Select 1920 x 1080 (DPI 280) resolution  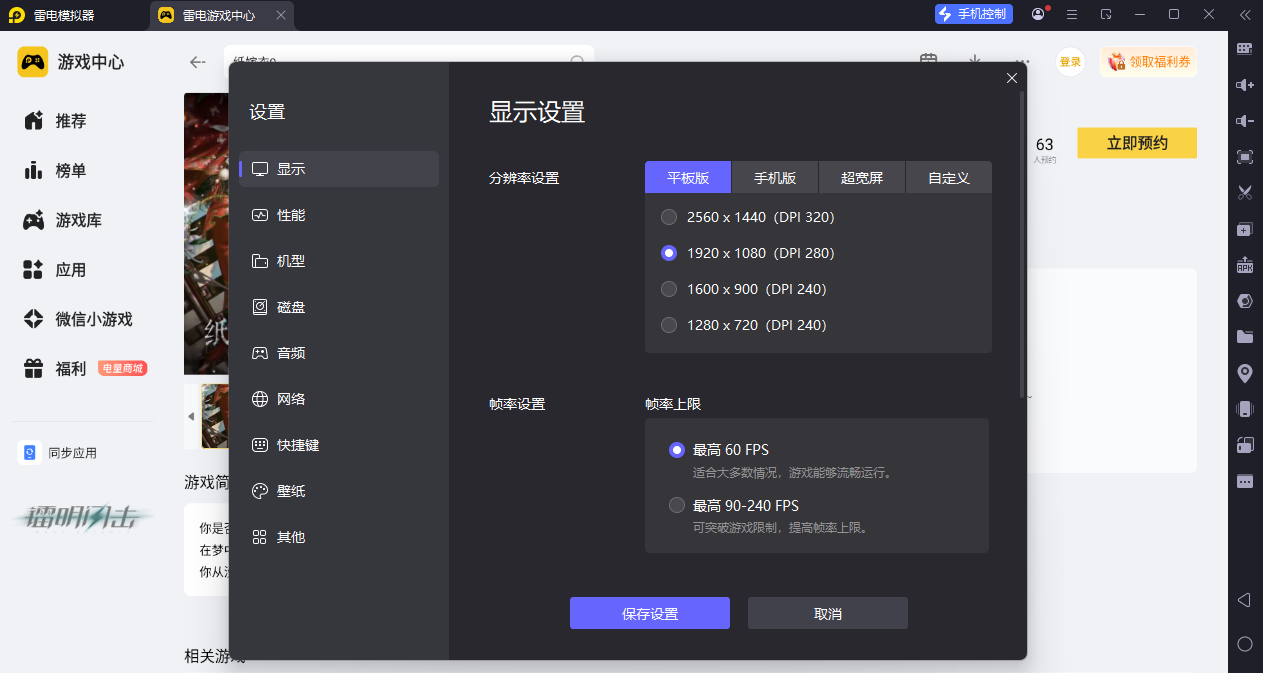coord(748,253)
